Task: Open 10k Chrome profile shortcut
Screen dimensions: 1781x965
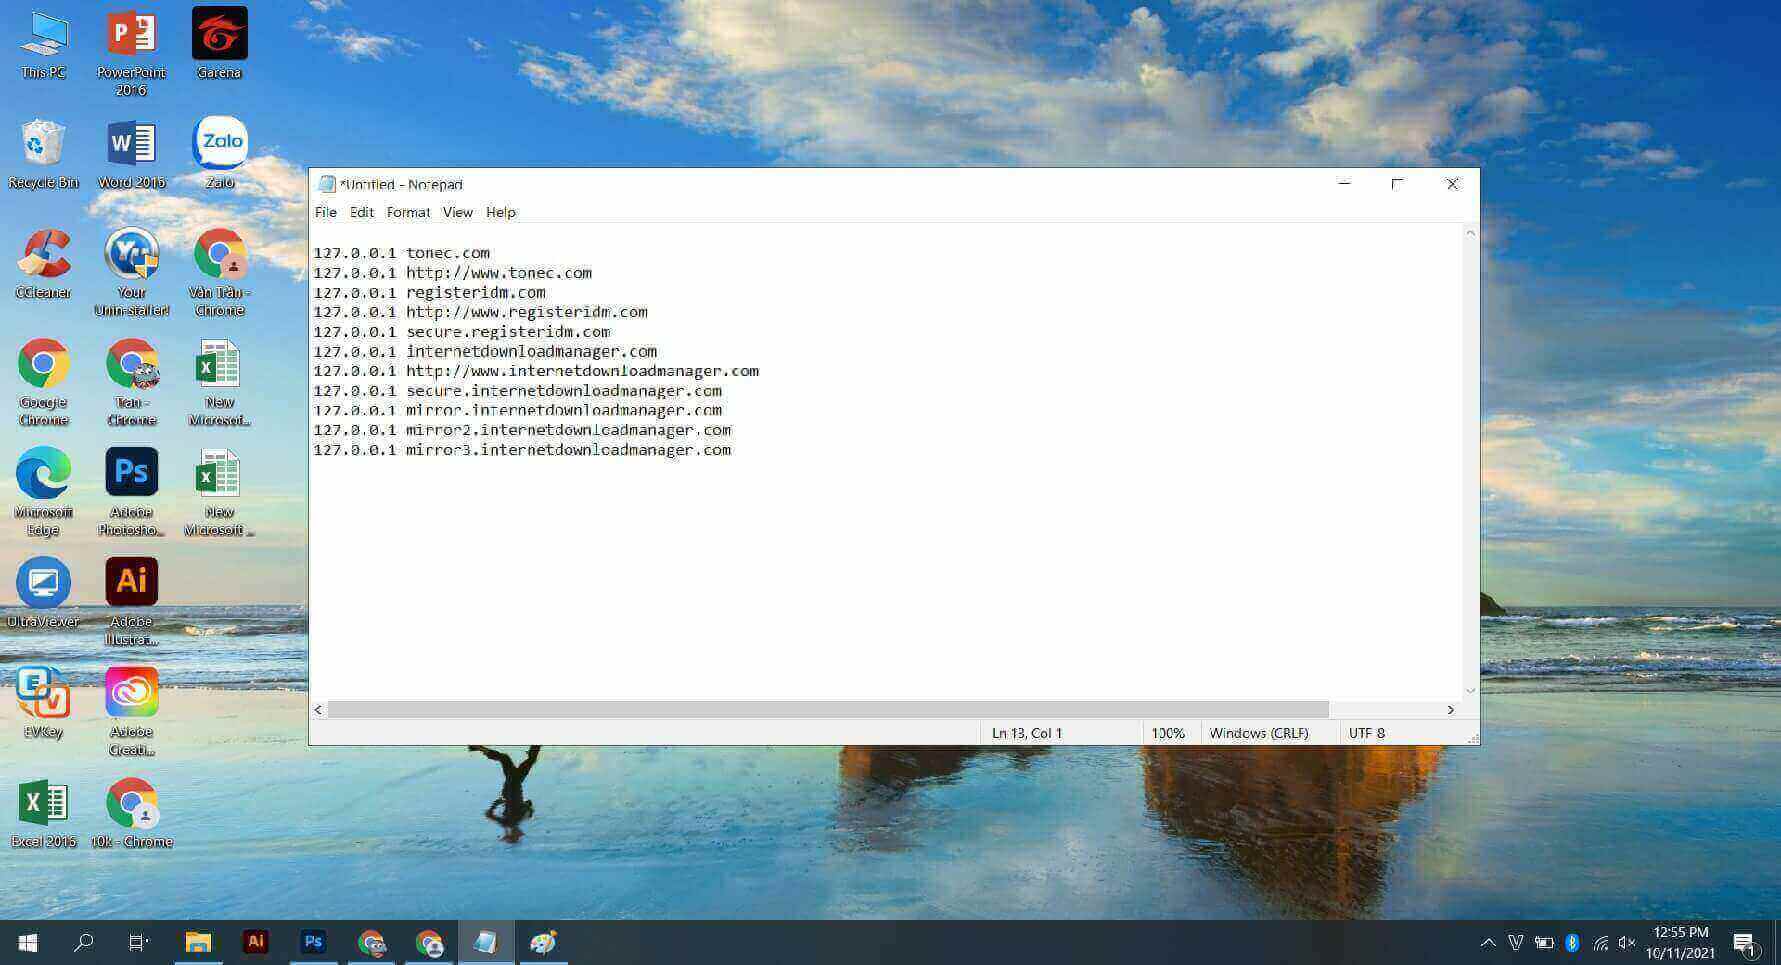Action: (131, 814)
